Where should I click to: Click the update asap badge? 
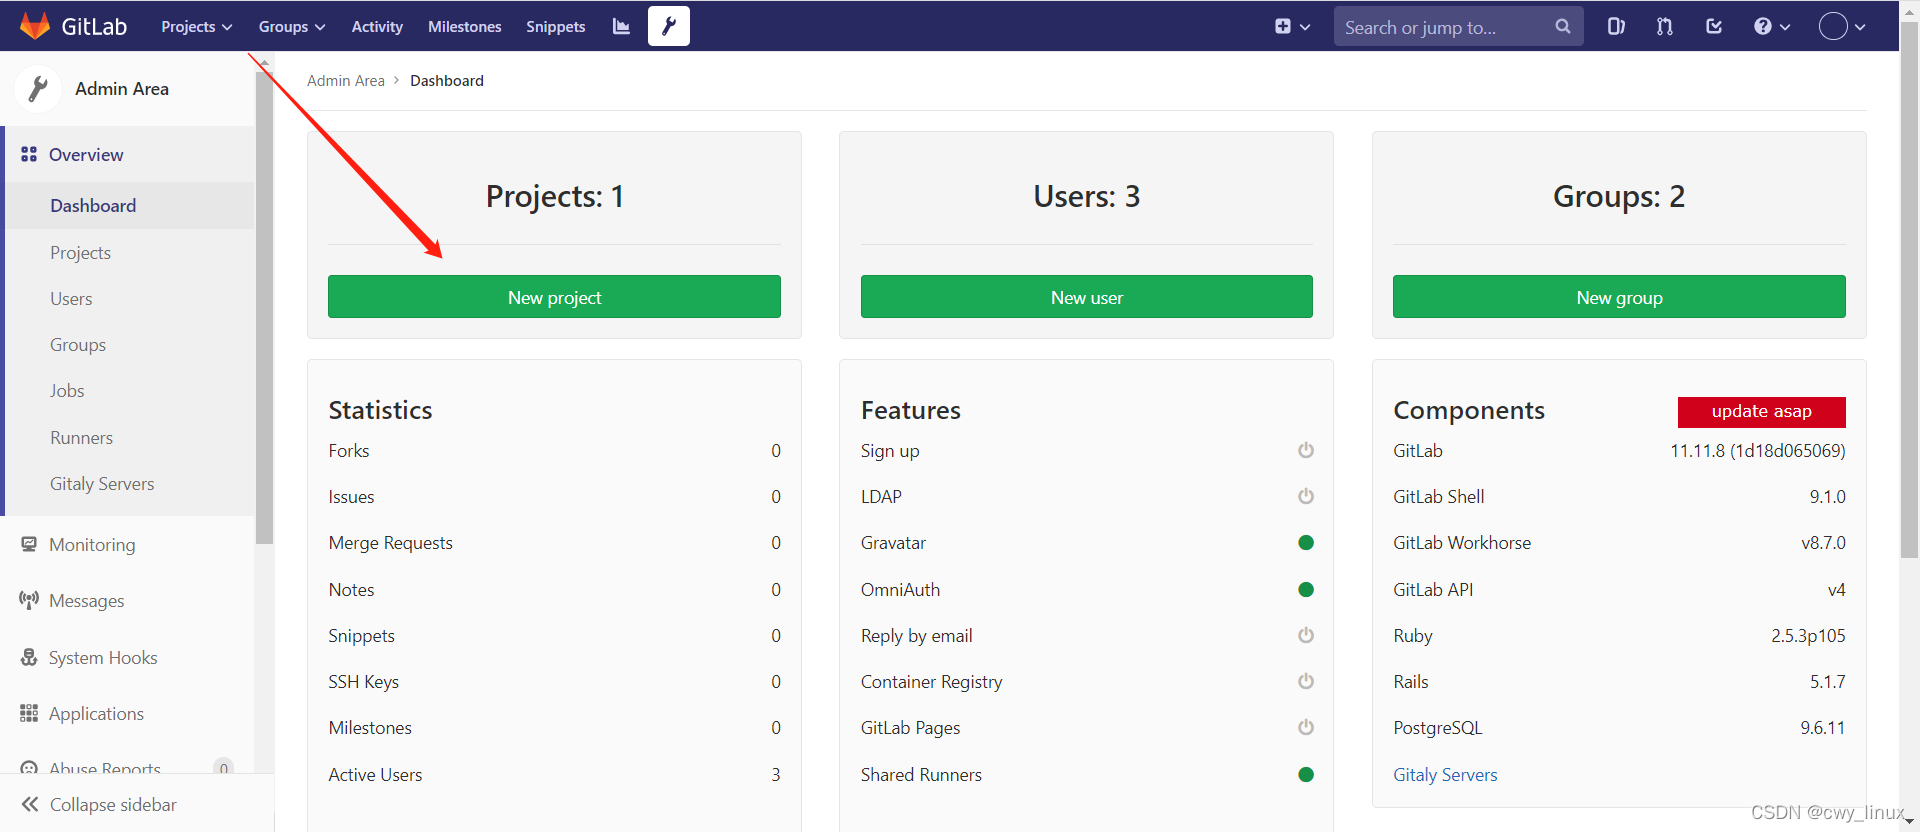click(x=1762, y=412)
